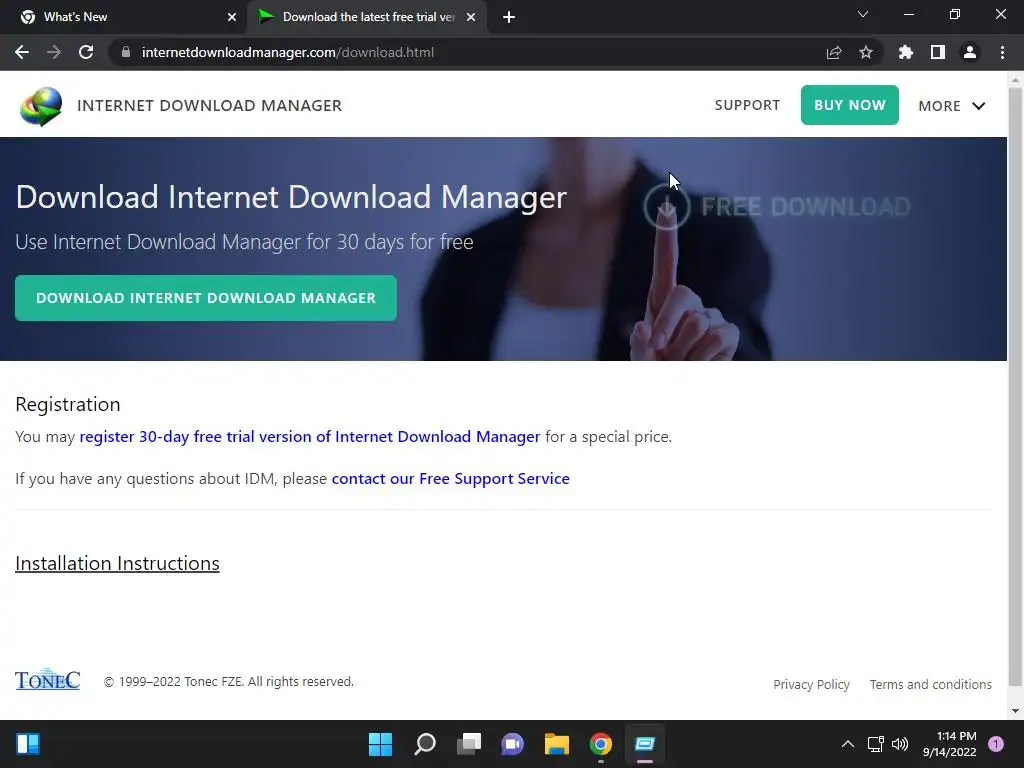This screenshot has width=1024, height=768.
Task: Open contact our Free Support Service link
Action: (451, 479)
